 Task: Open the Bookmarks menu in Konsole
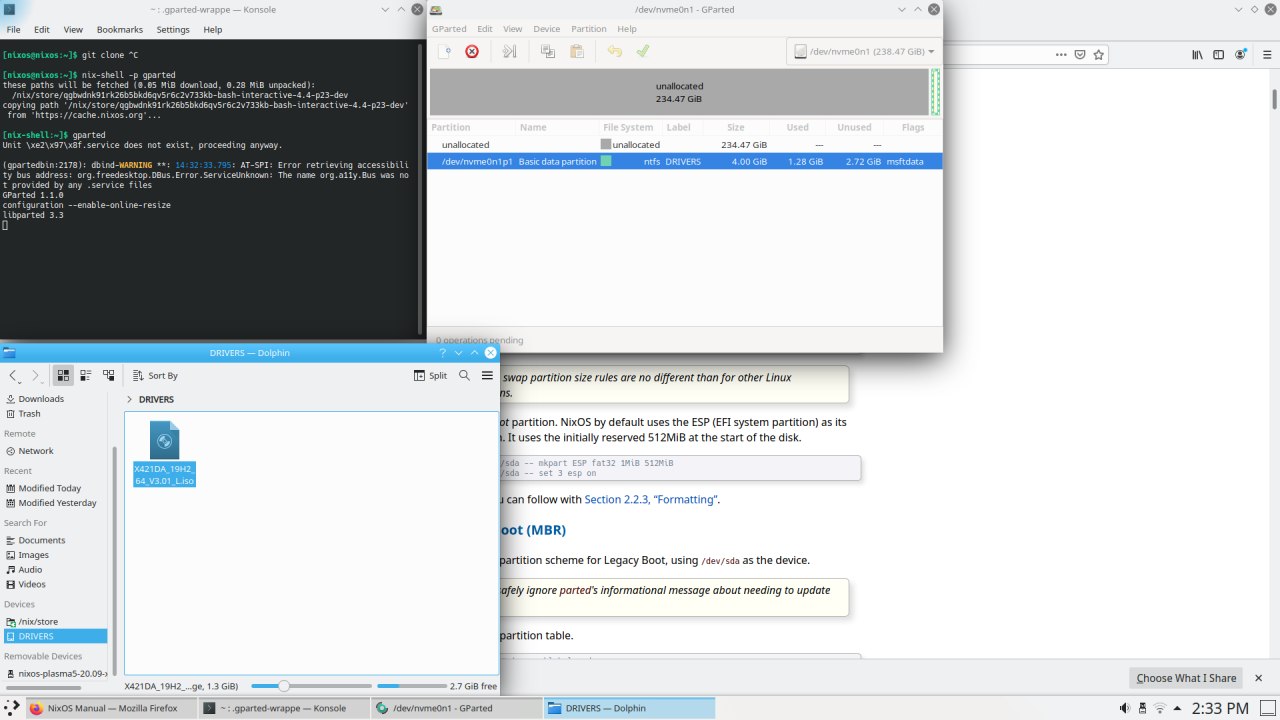tap(120, 30)
